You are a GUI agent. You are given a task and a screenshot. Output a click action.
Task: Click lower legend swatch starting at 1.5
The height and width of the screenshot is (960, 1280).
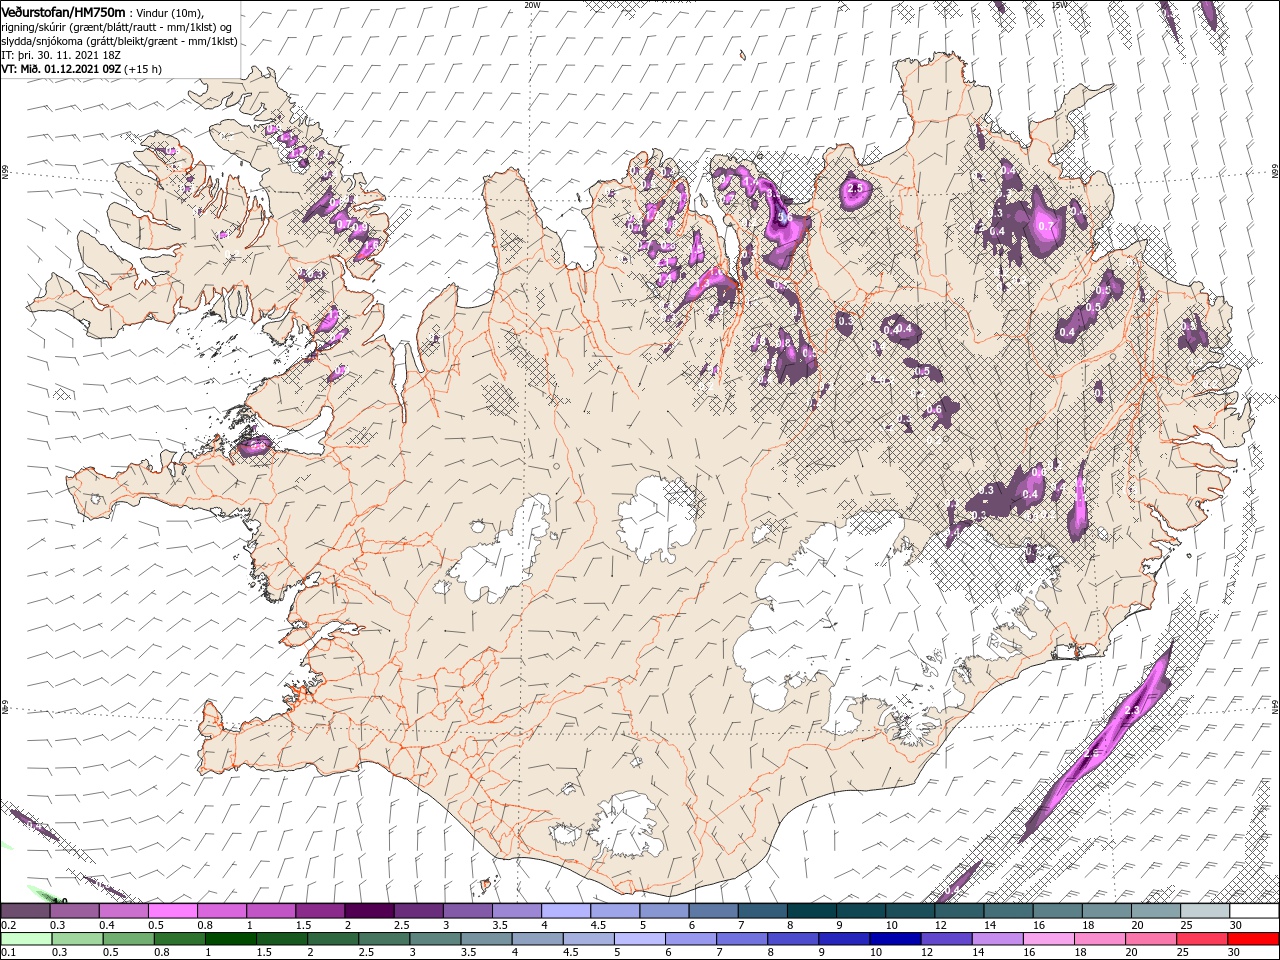[x=284, y=939]
